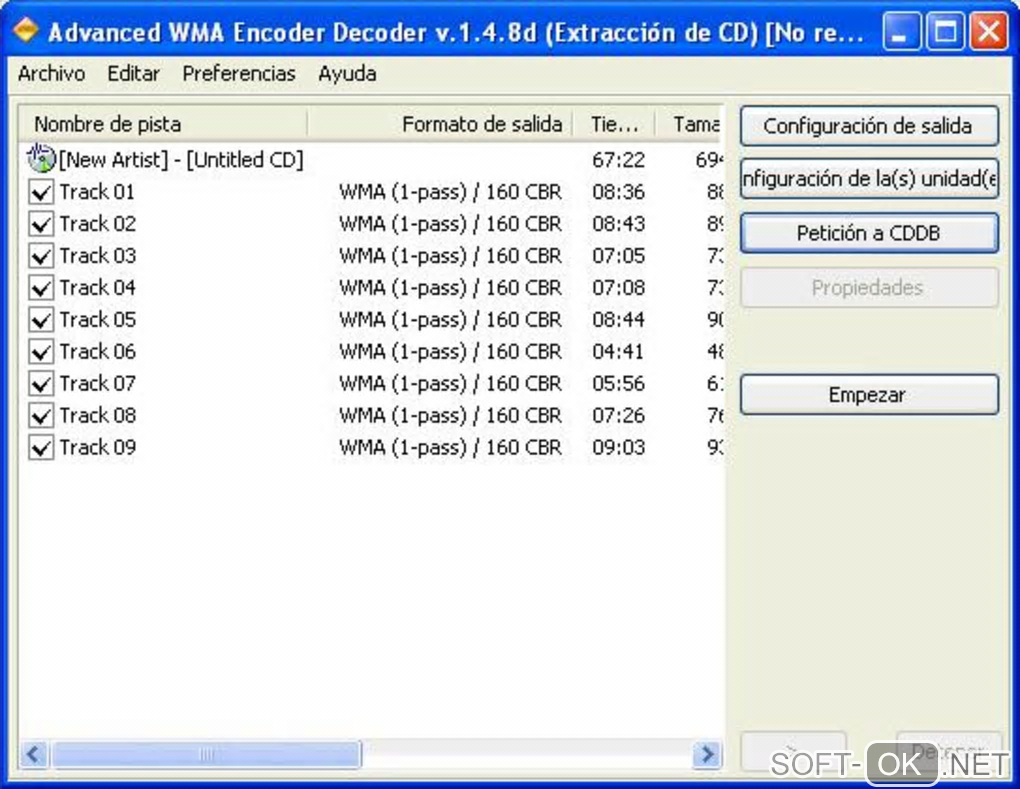Toggle the Track 09 checkbox
Viewport: 1020px width, 789px height.
(x=41, y=448)
